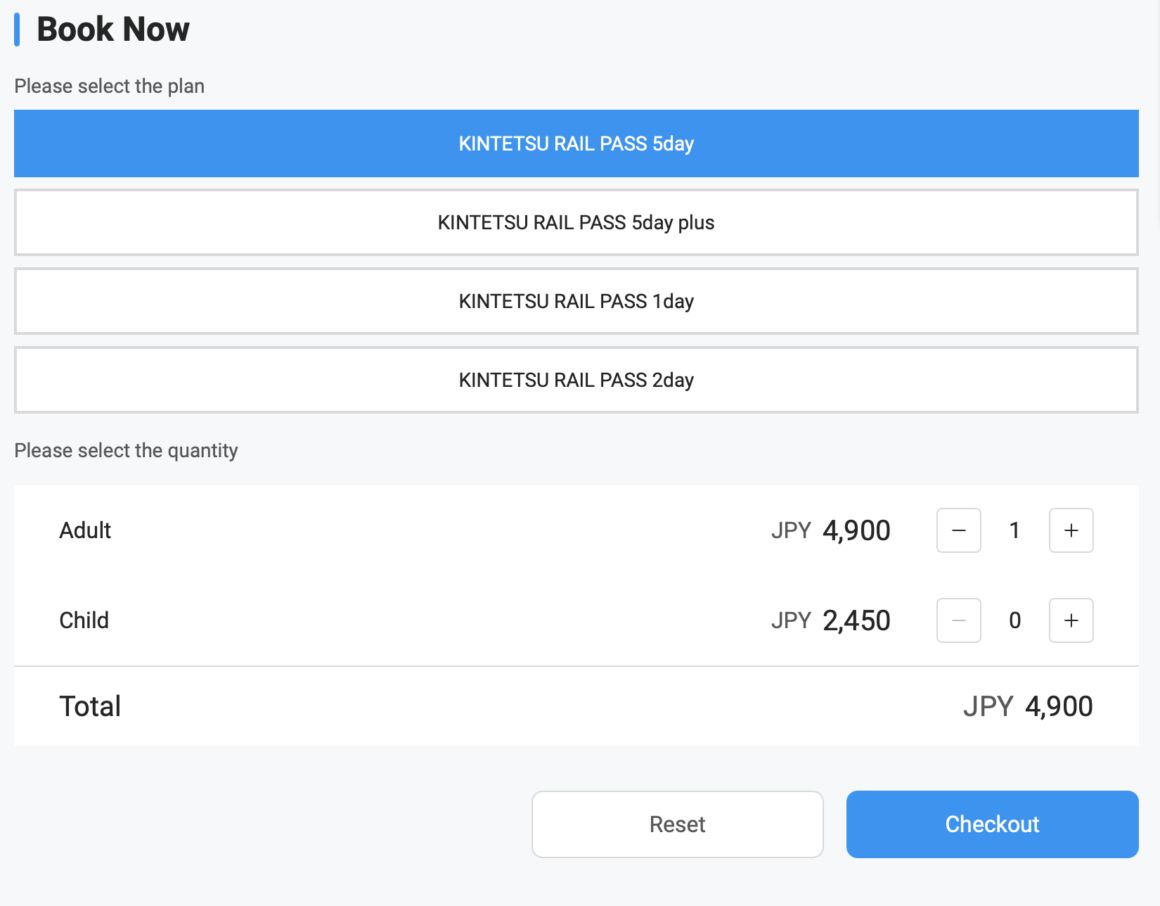Decrease Adult quantity with minus button
The image size is (1160, 906).
[959, 530]
